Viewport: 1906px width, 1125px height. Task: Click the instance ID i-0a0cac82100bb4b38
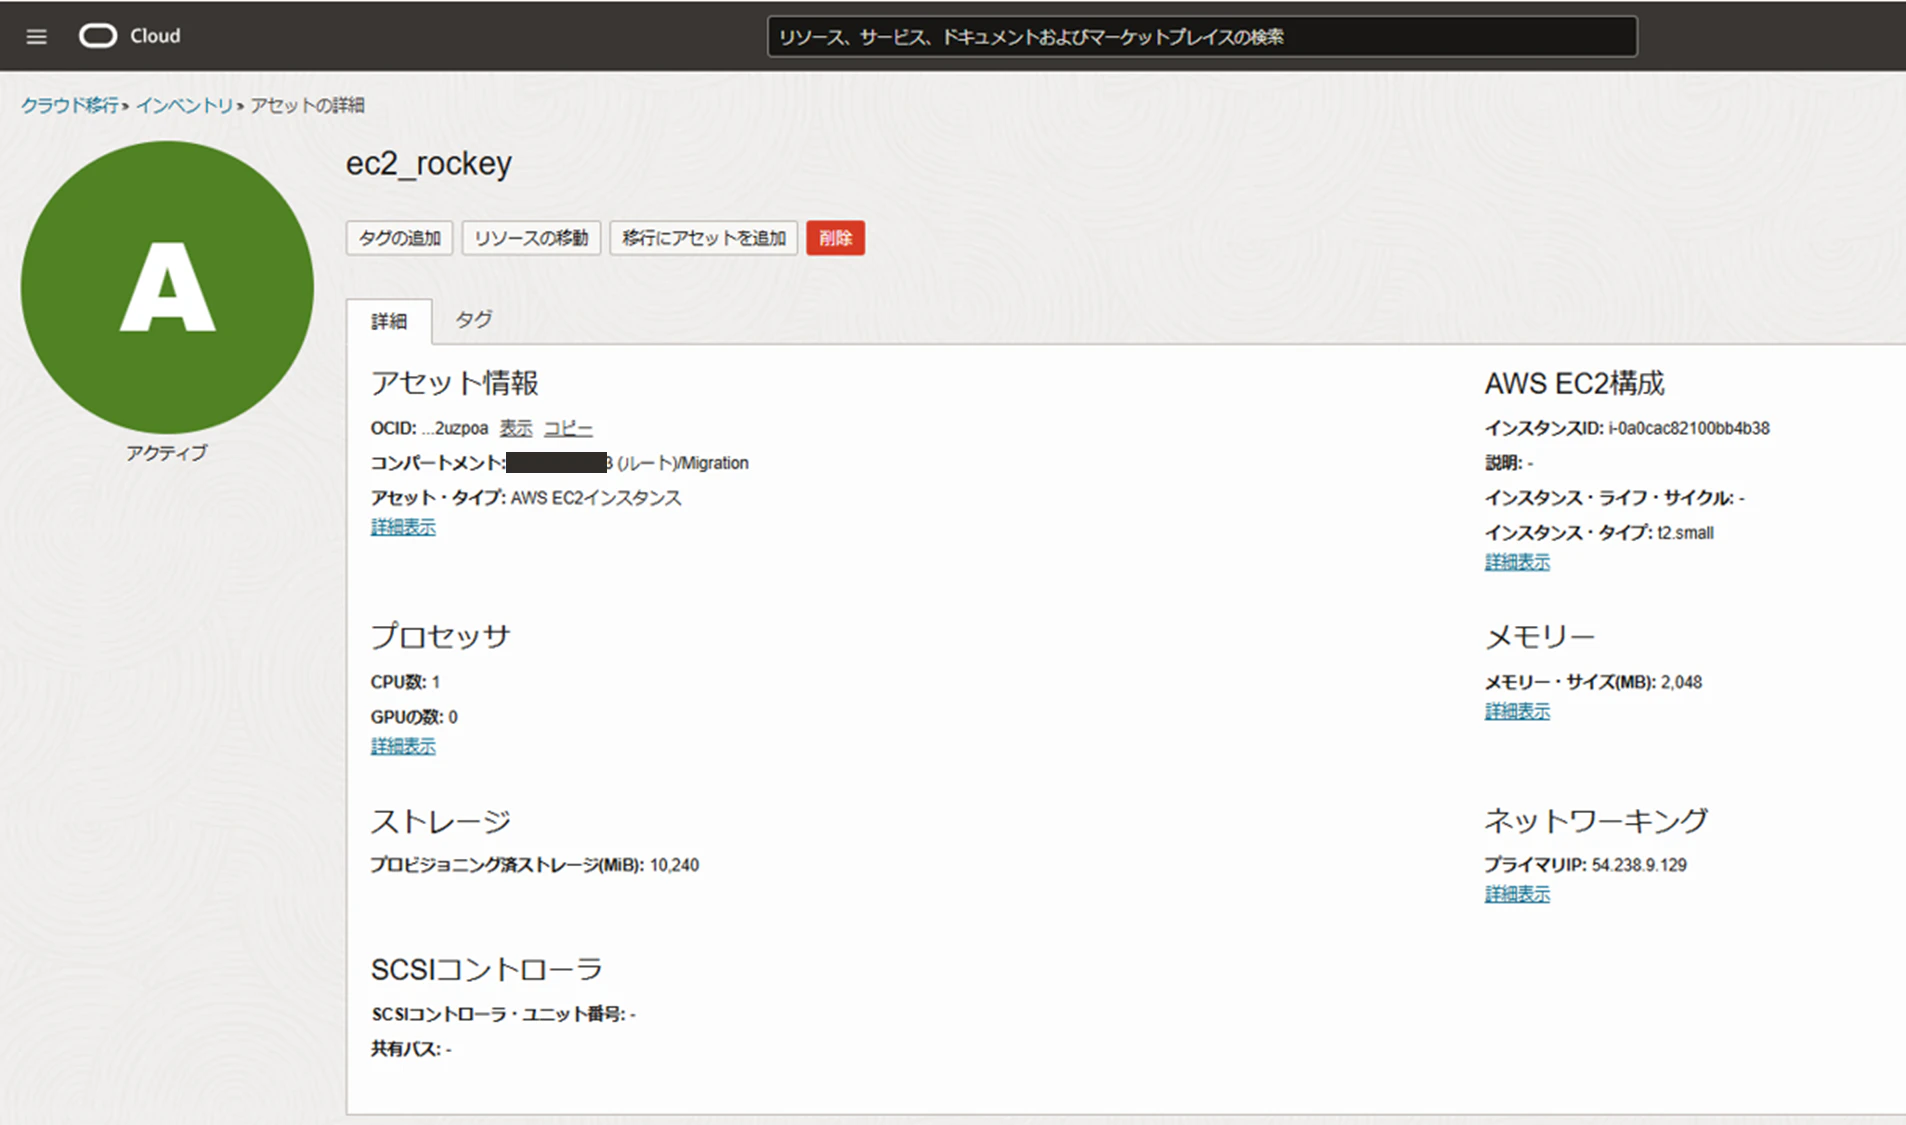tap(1689, 428)
